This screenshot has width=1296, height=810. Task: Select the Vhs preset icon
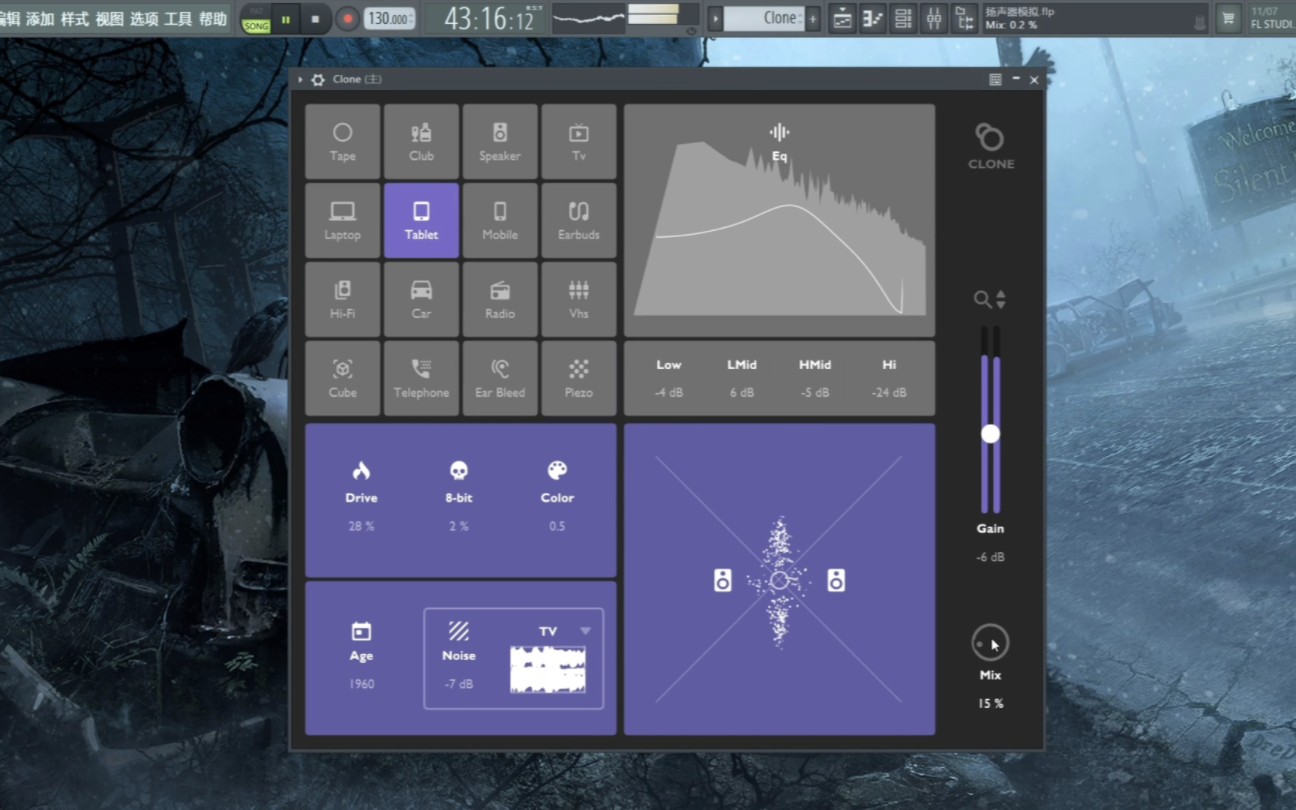point(579,299)
